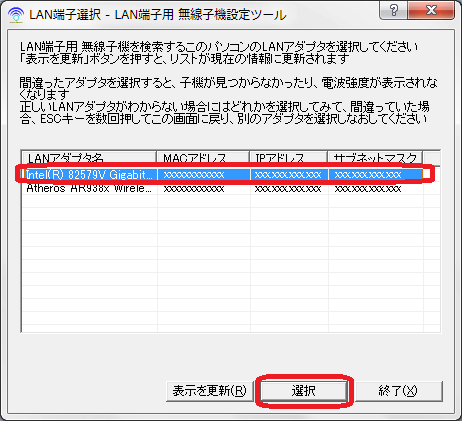Select the Intel(R) 82579V Gigabit adapter row

coord(223,175)
